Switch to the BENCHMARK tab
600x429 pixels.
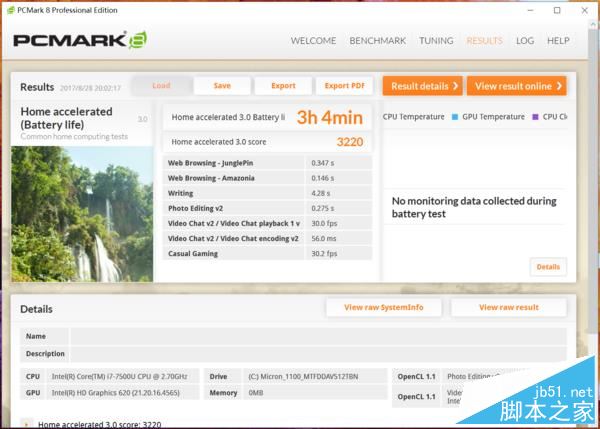(x=377, y=41)
